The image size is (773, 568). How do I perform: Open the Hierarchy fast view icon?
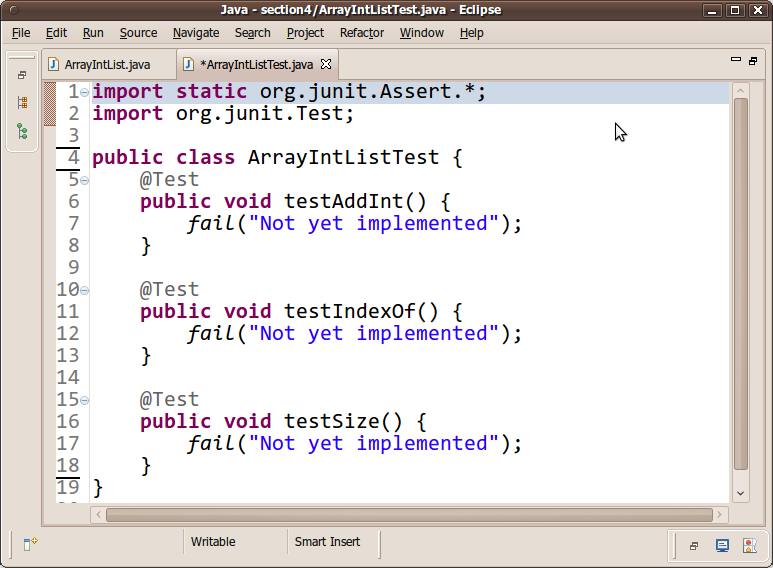(22, 131)
